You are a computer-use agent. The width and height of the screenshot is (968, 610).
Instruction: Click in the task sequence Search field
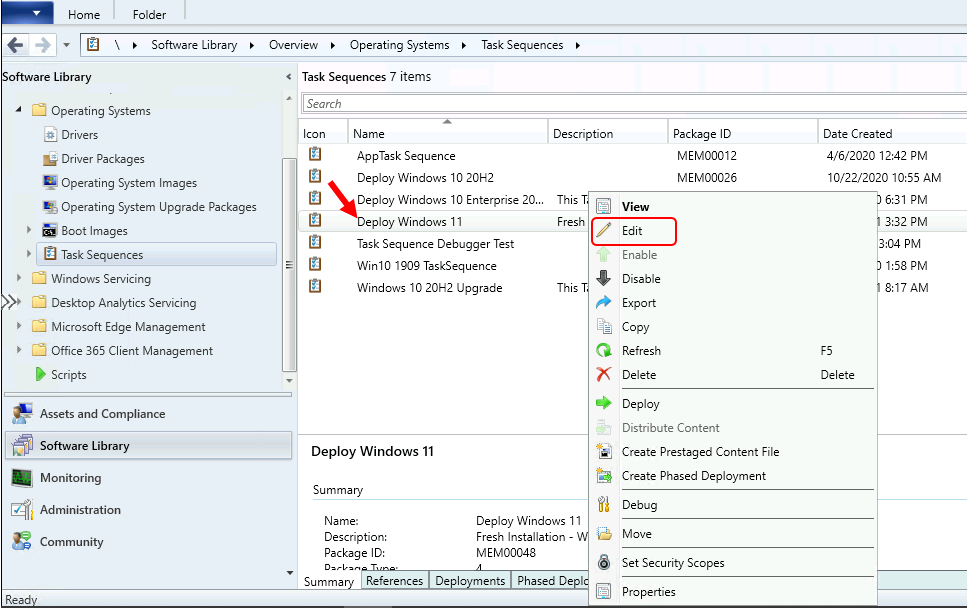tap(635, 104)
